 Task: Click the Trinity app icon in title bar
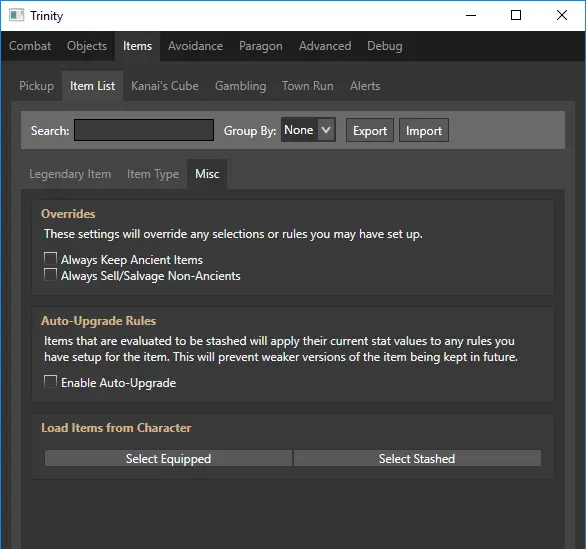16,15
